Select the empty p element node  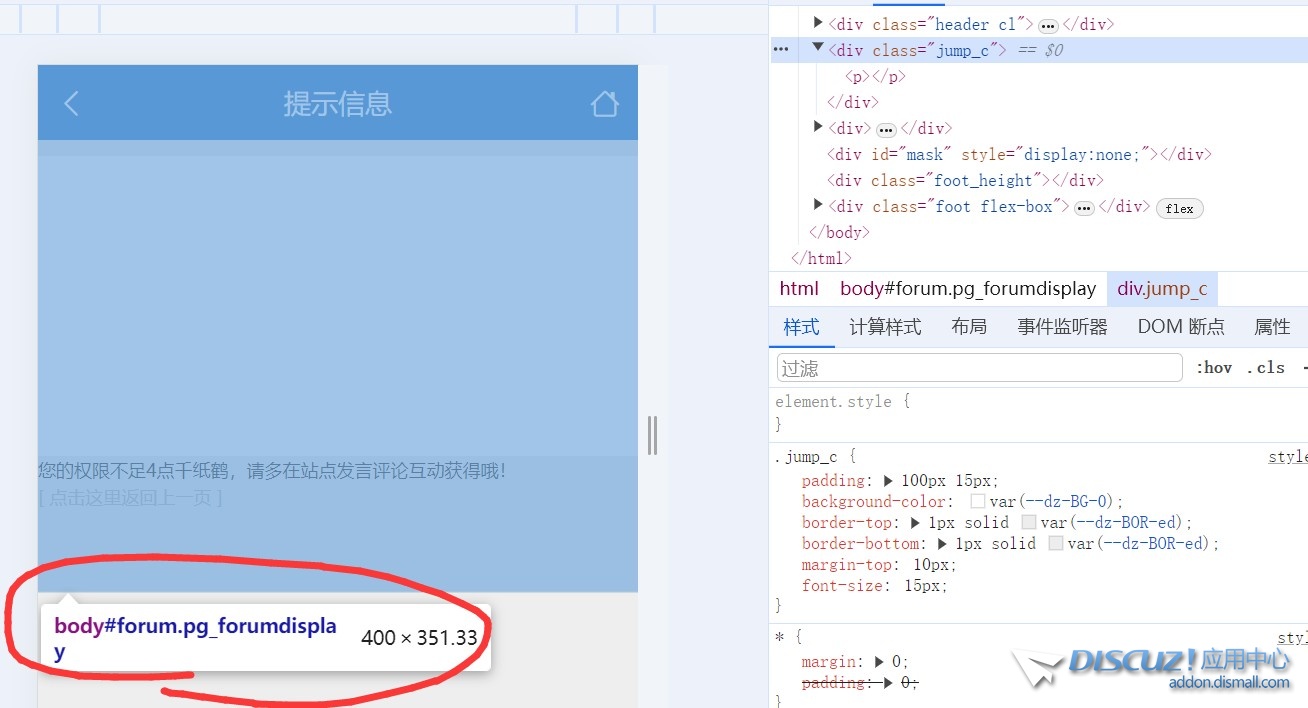875,76
